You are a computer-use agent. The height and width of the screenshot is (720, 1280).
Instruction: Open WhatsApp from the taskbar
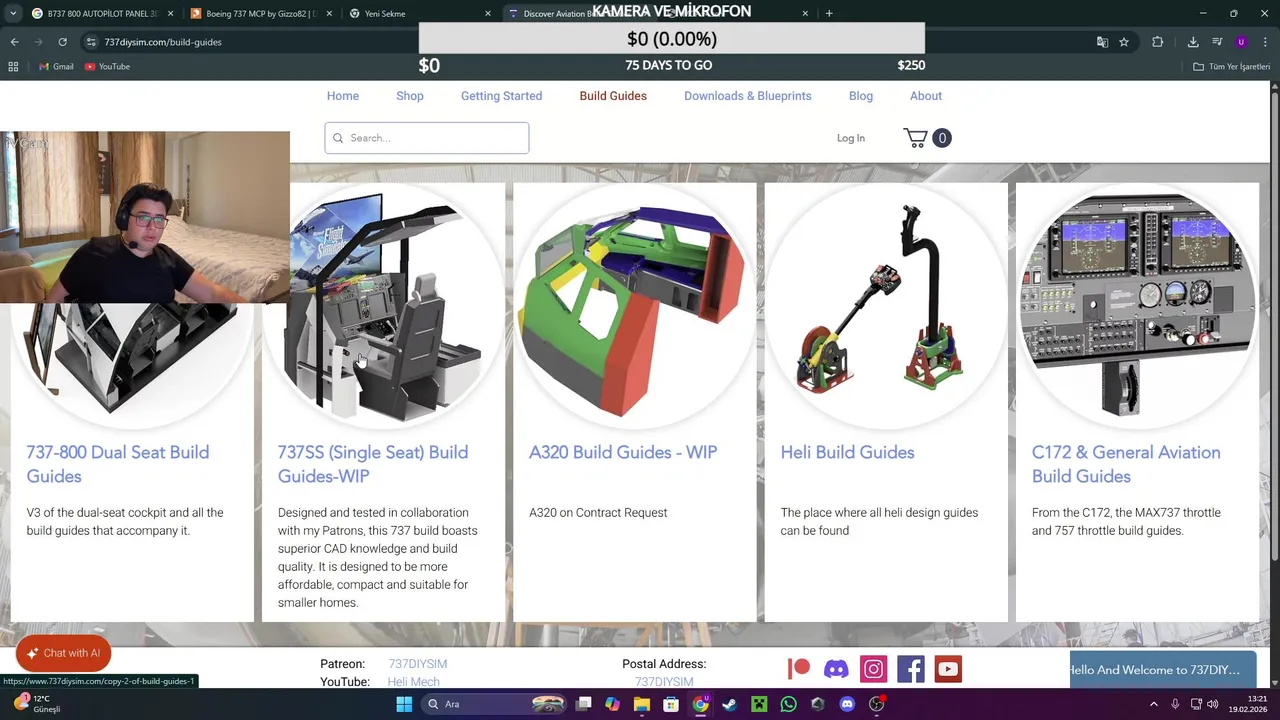789,704
